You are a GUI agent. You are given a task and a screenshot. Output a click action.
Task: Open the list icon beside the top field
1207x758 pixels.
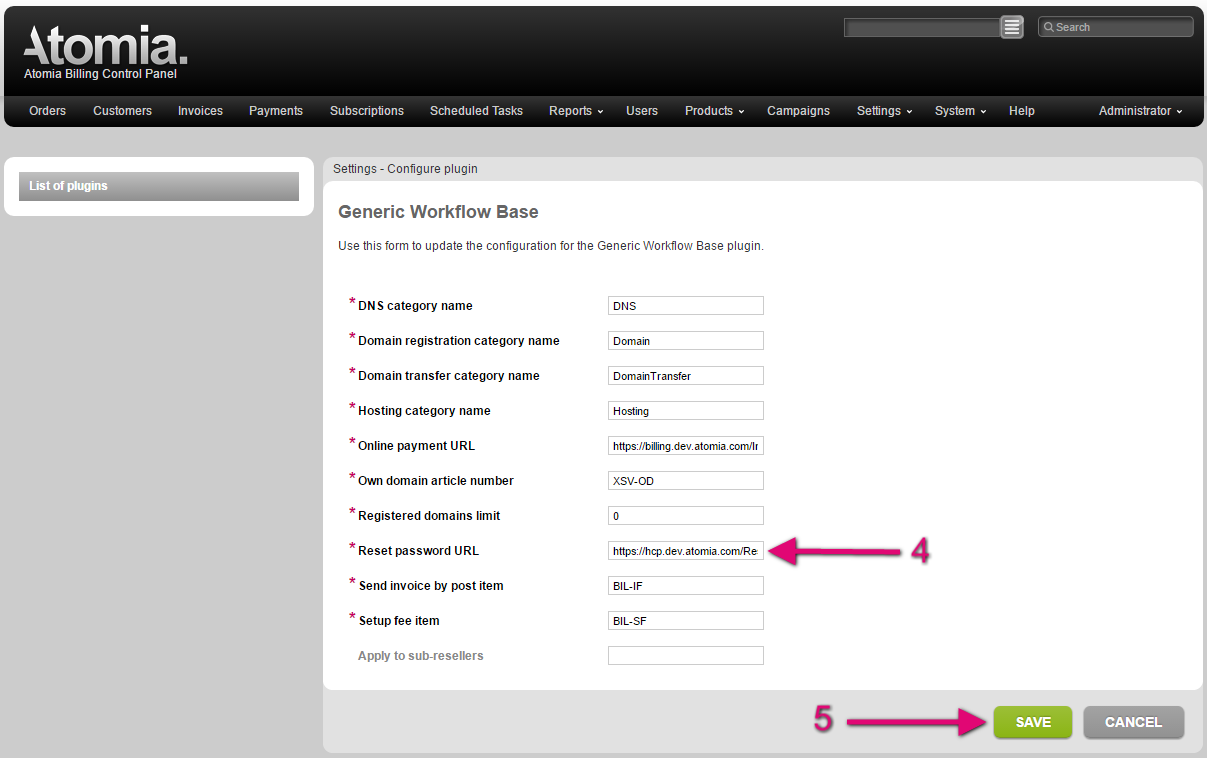coord(1012,27)
